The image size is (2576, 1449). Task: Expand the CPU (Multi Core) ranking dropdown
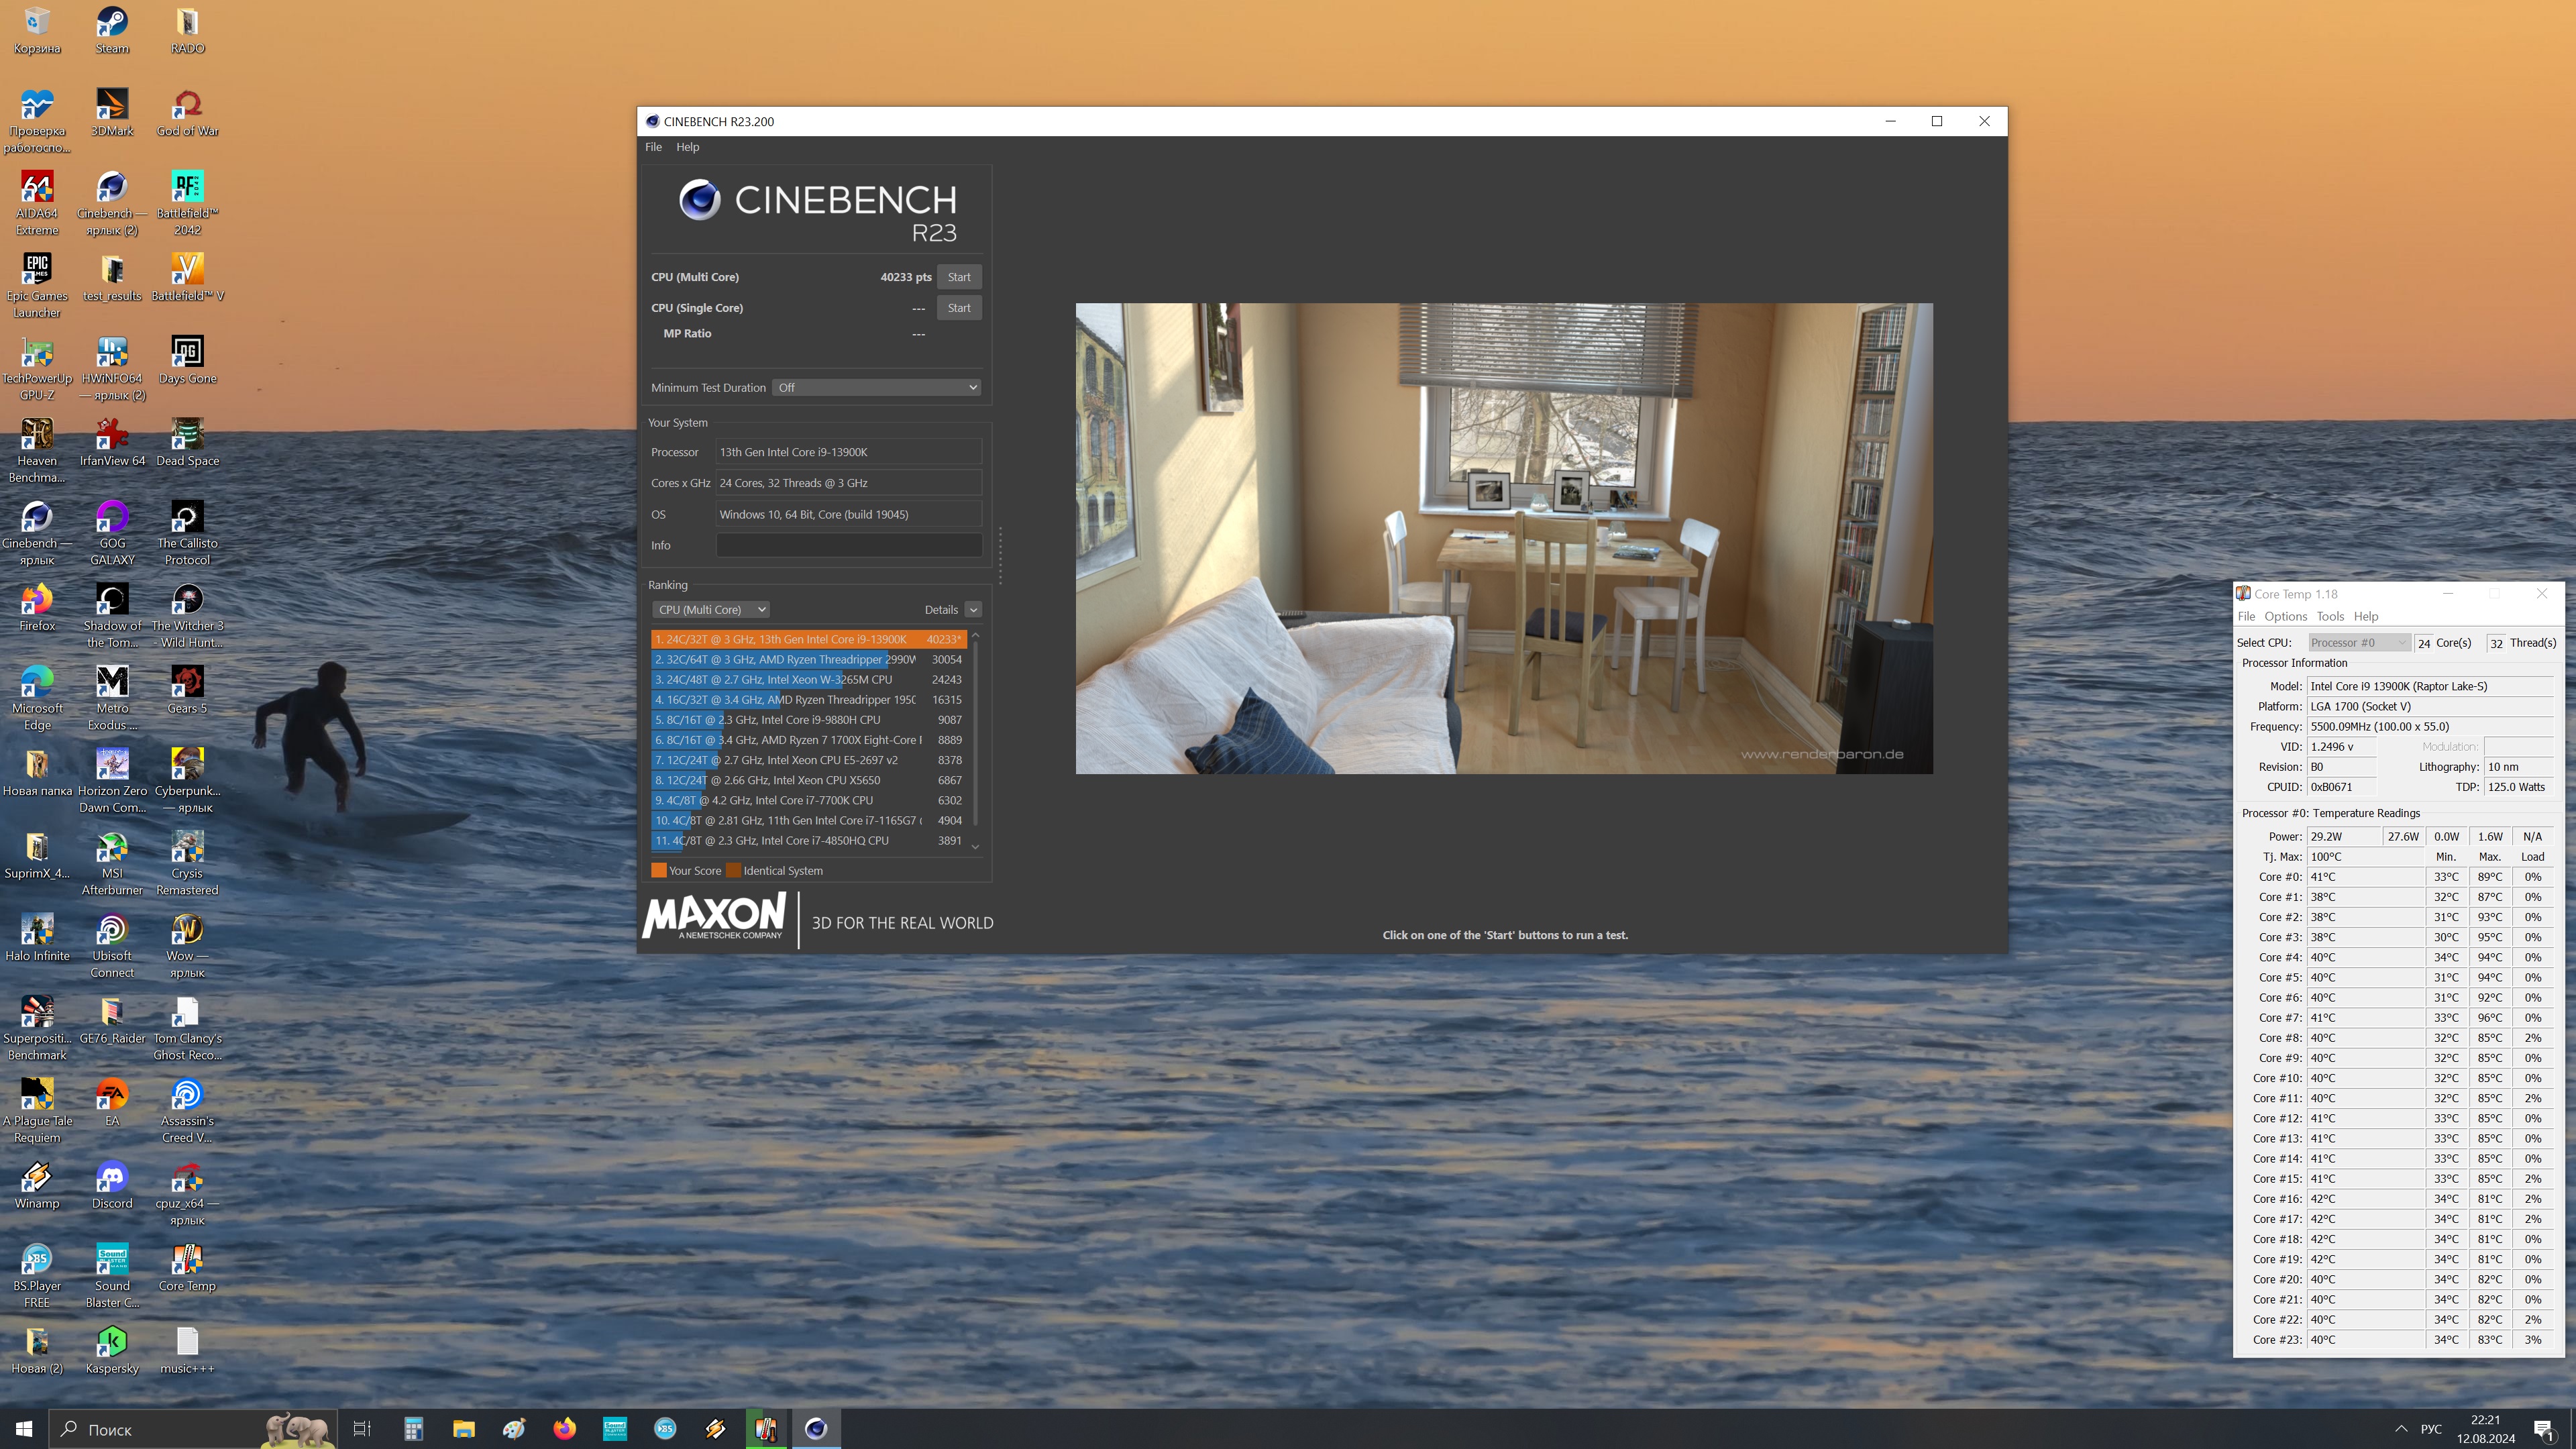711,610
